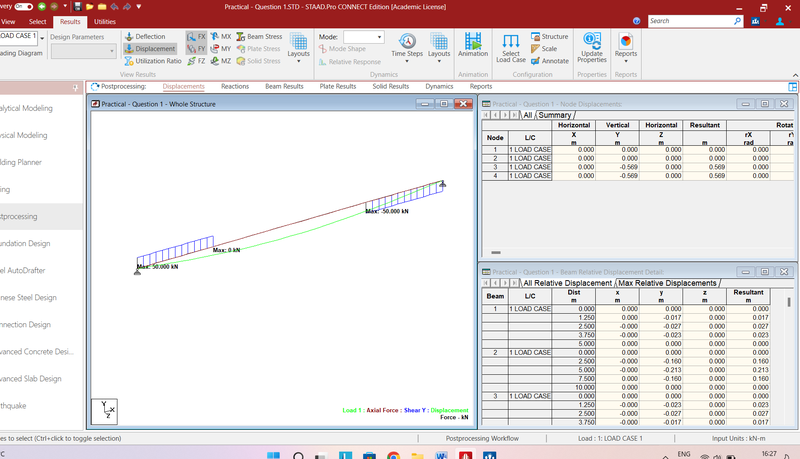Image resolution: width=800 pixels, height=459 pixels.
Task: Switch to Summary tab in Node Displacements
Action: [555, 115]
